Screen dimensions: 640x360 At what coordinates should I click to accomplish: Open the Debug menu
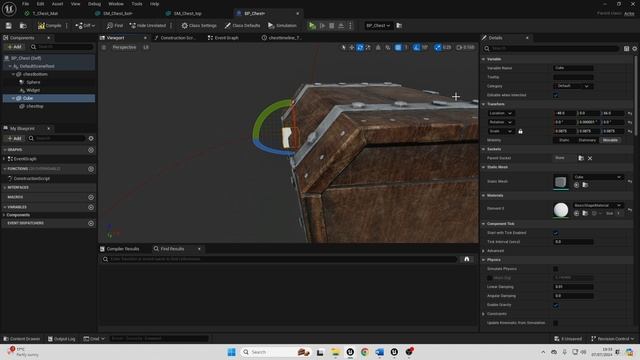94,4
